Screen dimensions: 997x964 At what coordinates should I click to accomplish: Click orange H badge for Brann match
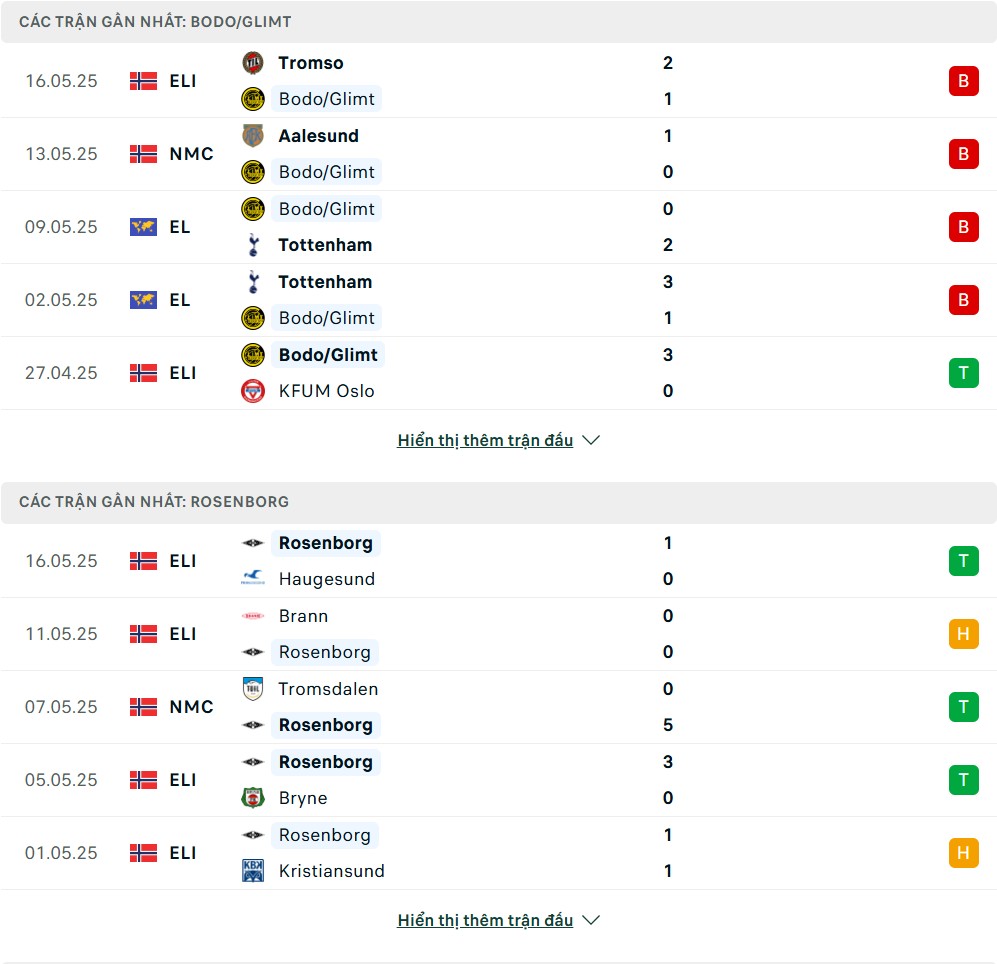click(963, 634)
